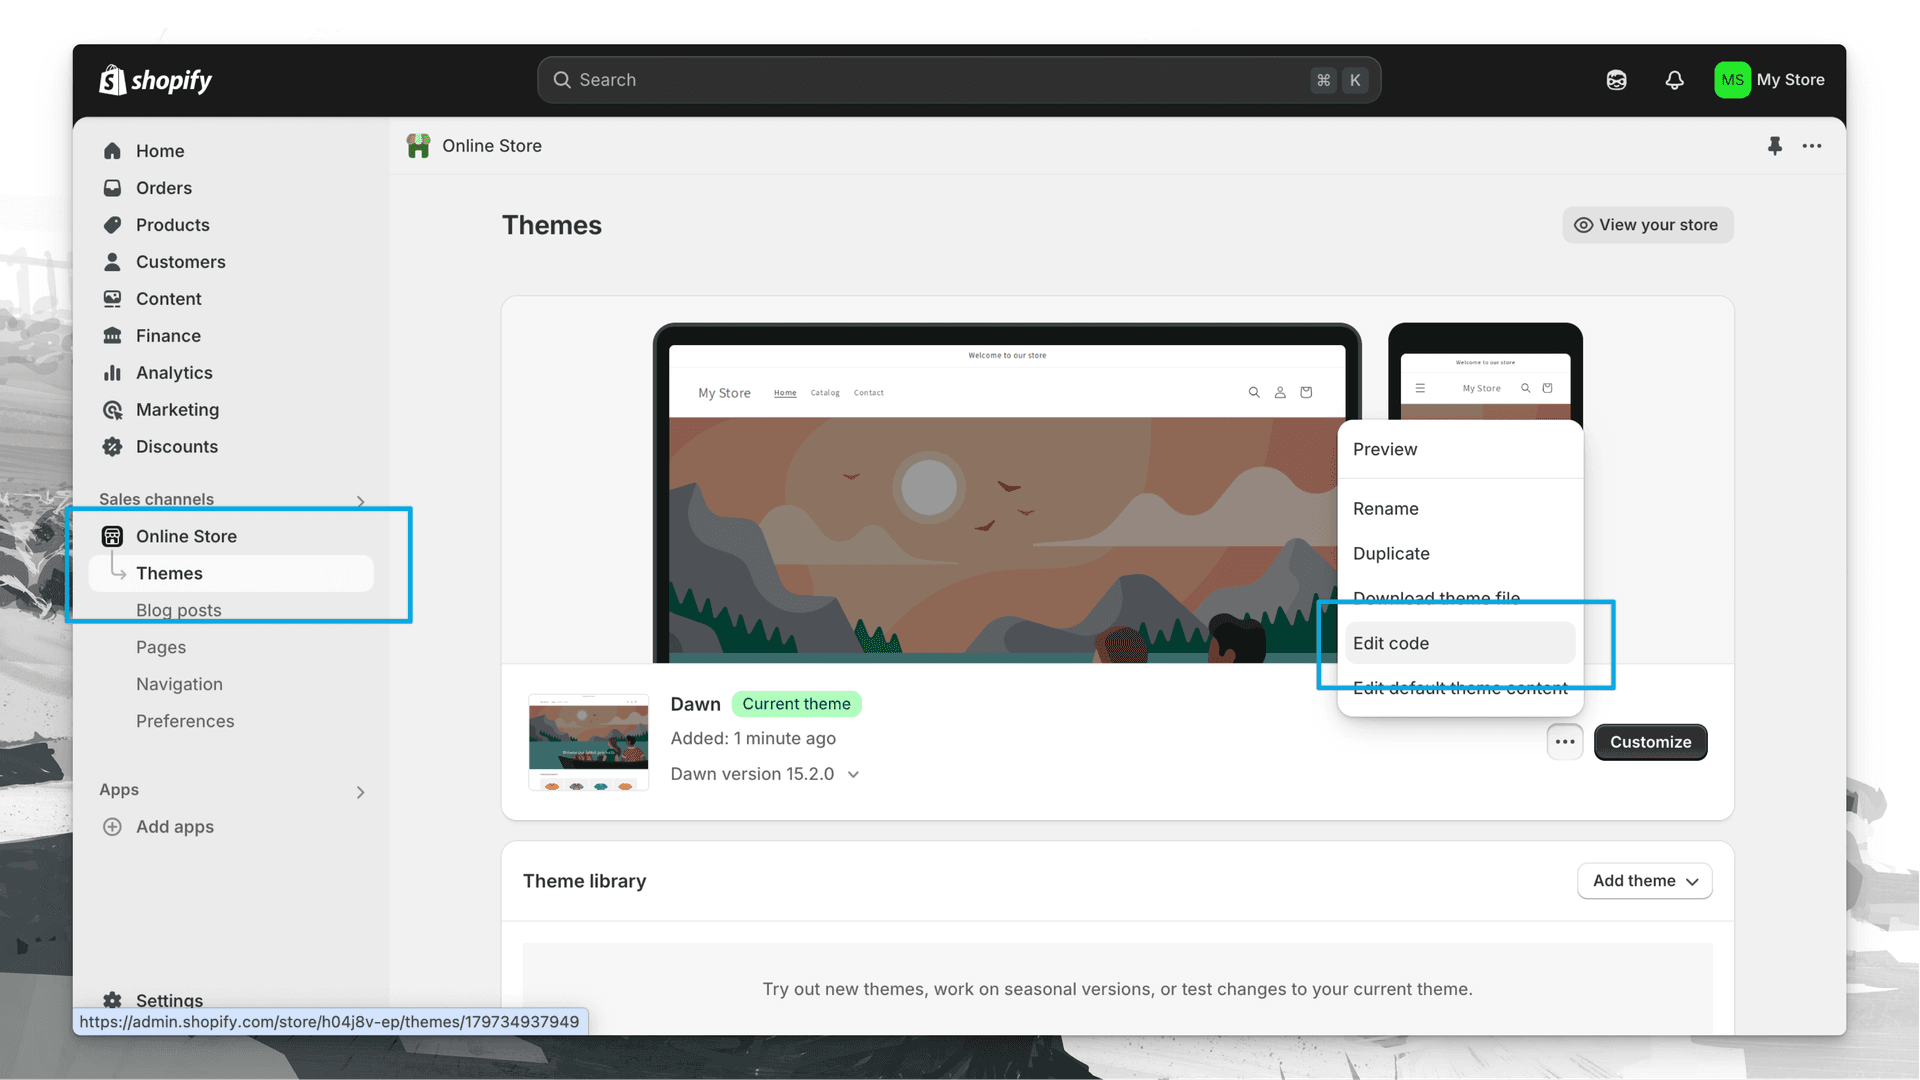The height and width of the screenshot is (1080, 1920).
Task: Click the Customize button for Dawn theme
Action: (1650, 741)
